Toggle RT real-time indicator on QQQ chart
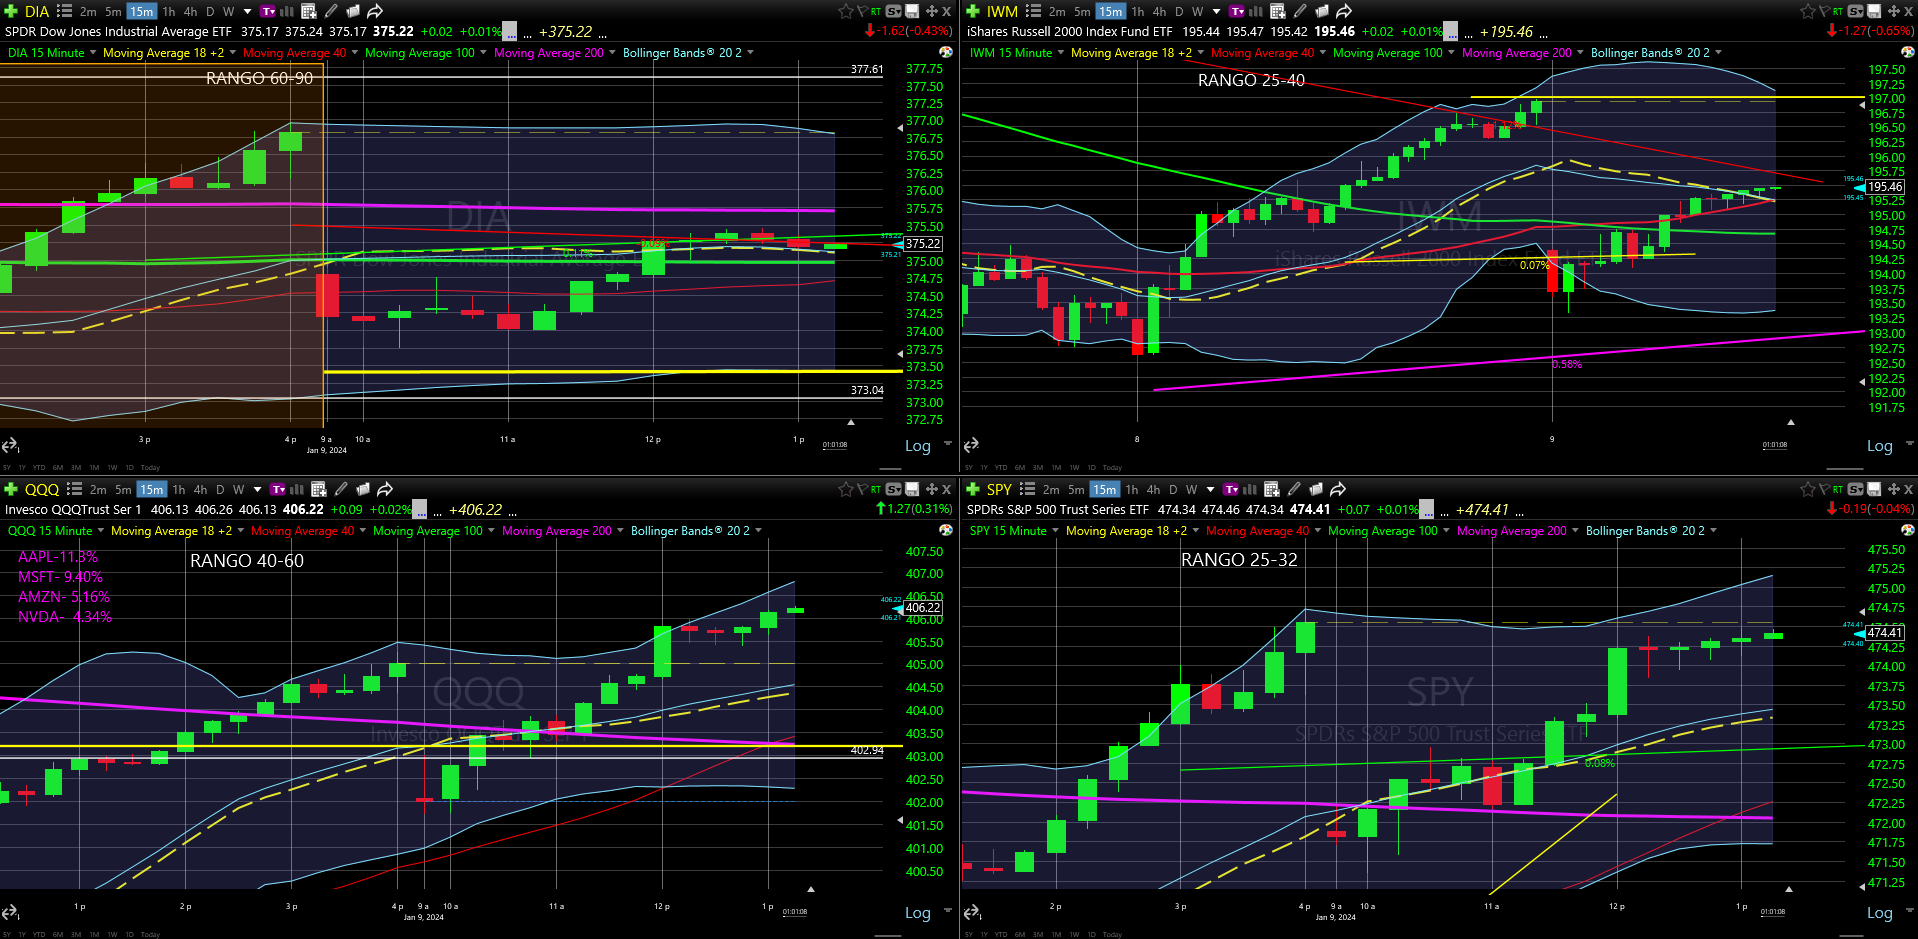The image size is (1918, 939). pos(876,490)
